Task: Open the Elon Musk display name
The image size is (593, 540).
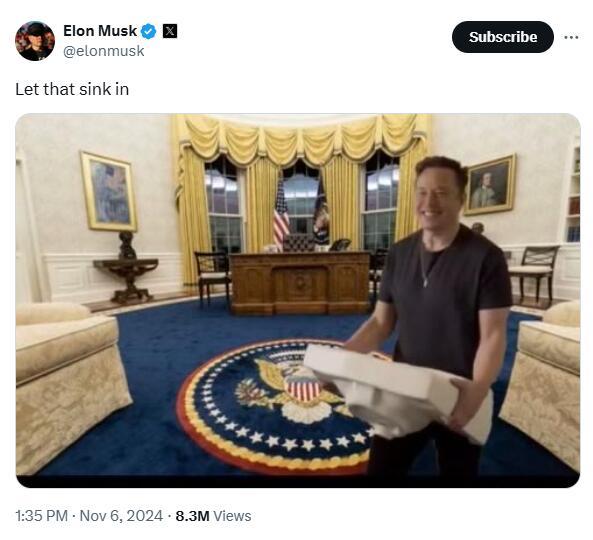Action: (100, 31)
